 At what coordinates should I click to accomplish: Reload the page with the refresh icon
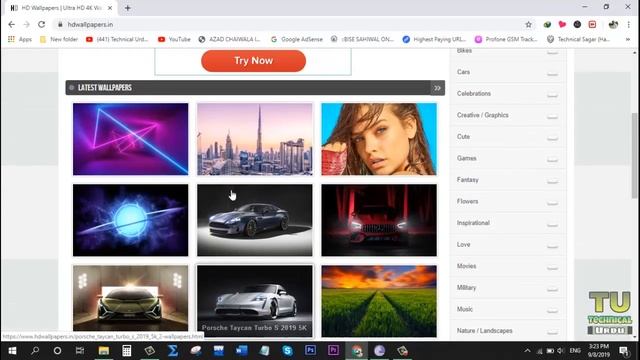[41, 24]
